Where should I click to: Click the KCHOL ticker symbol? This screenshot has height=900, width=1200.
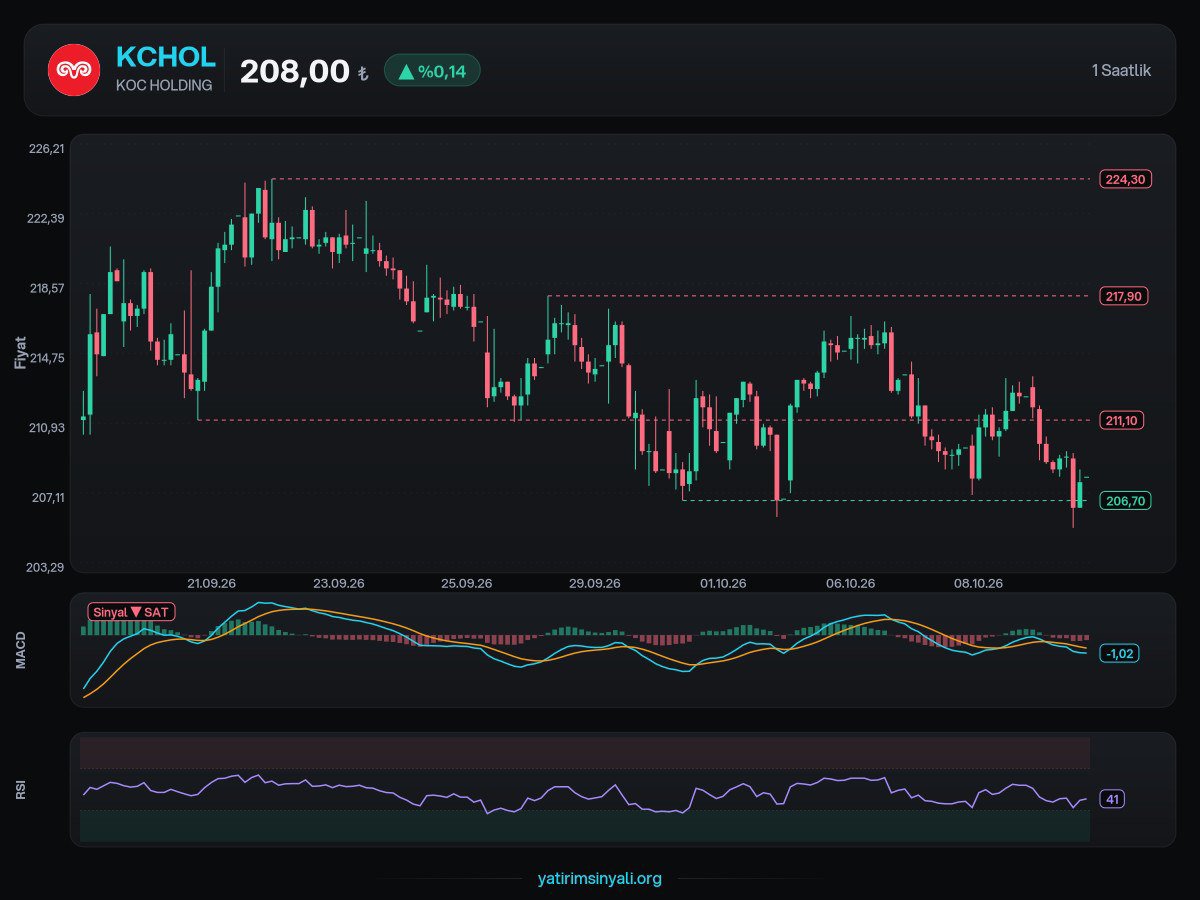coord(166,56)
